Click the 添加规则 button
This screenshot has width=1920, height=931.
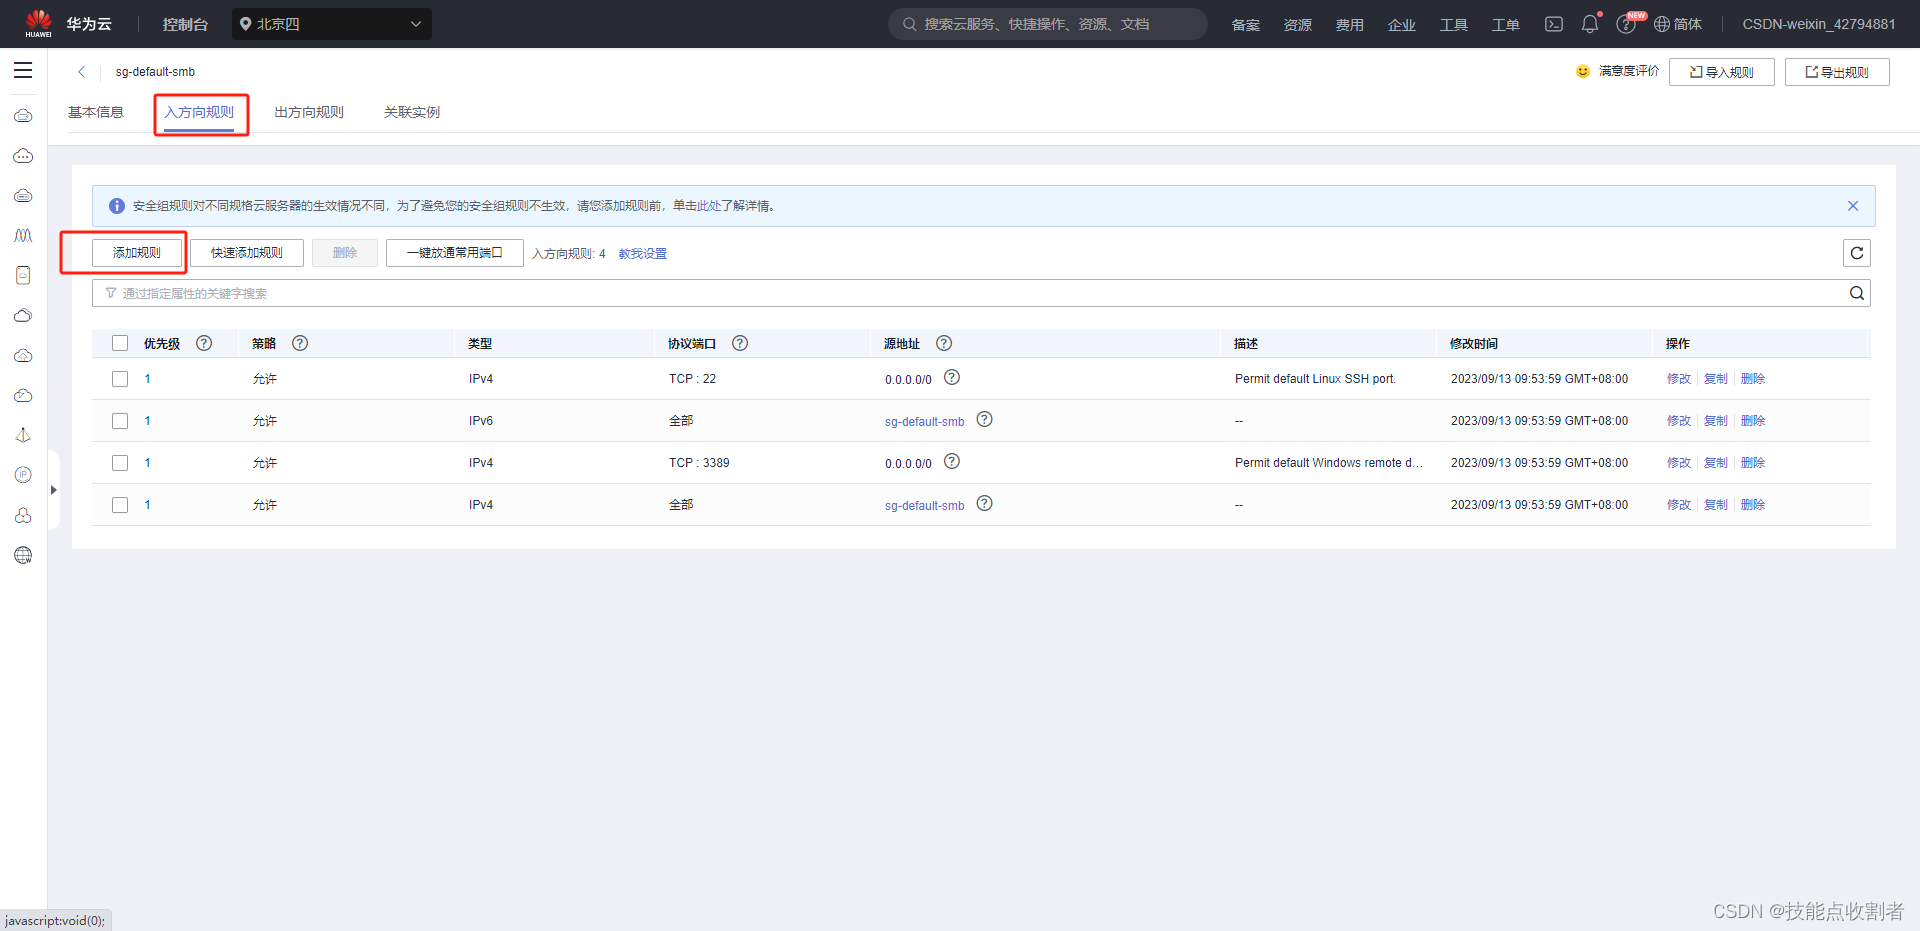(137, 253)
